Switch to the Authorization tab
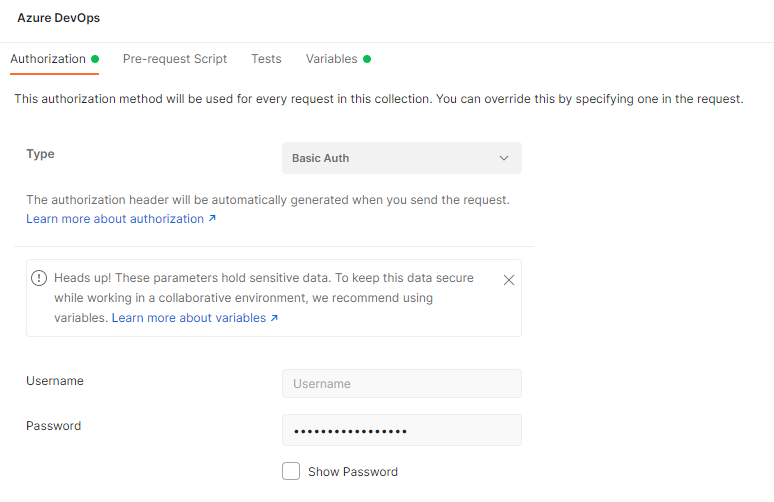Viewport: 774px width, 502px height. click(x=54, y=59)
